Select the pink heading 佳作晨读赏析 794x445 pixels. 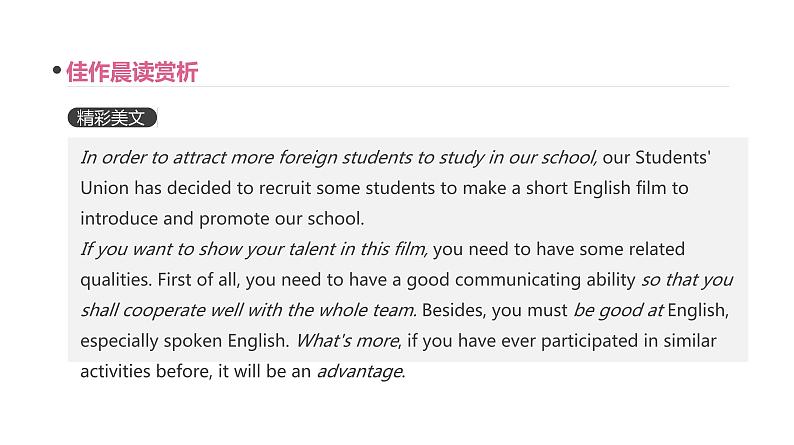(x=132, y=72)
